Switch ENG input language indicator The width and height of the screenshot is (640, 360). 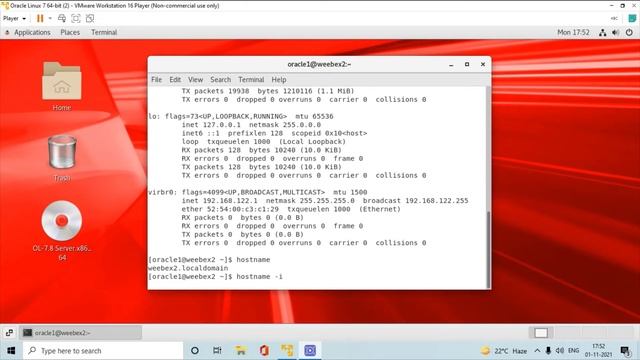(x=573, y=351)
